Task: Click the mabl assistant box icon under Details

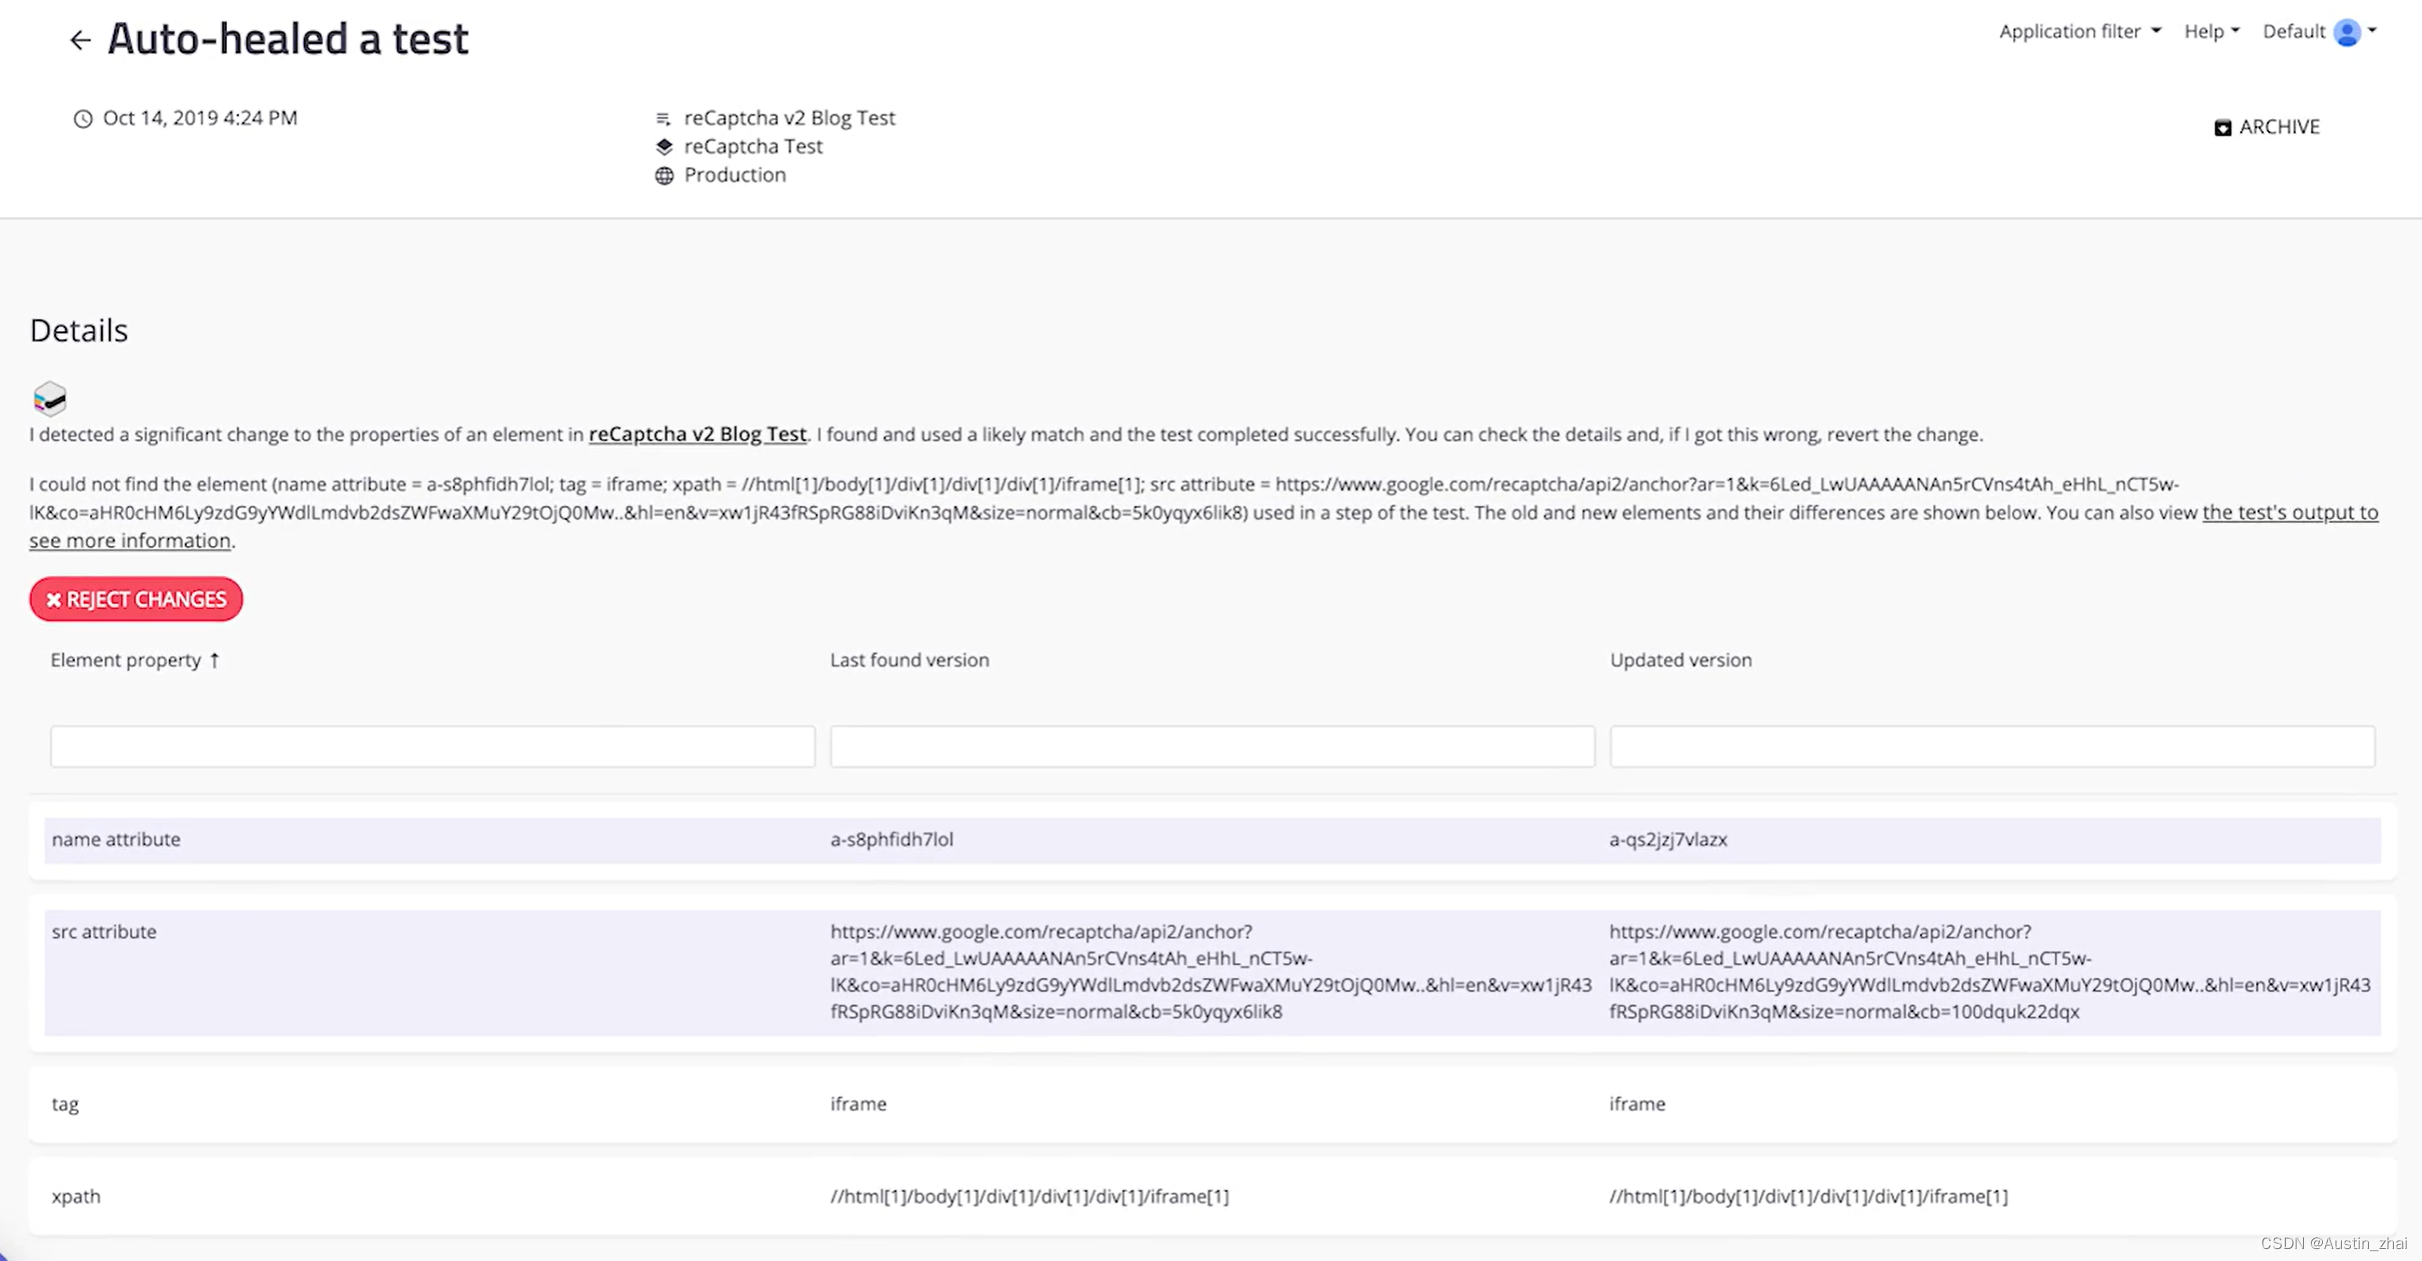Action: [x=49, y=398]
